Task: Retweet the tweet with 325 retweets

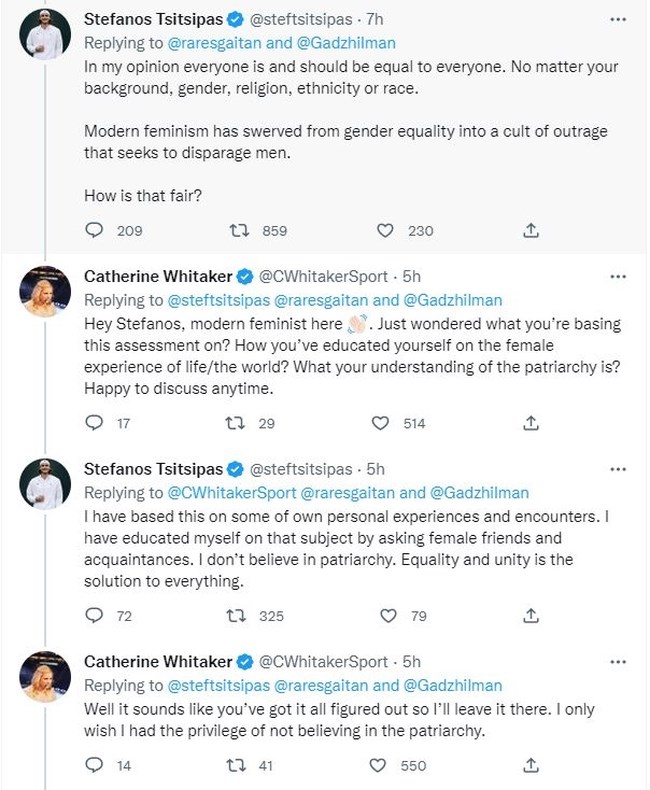Action: (x=240, y=616)
